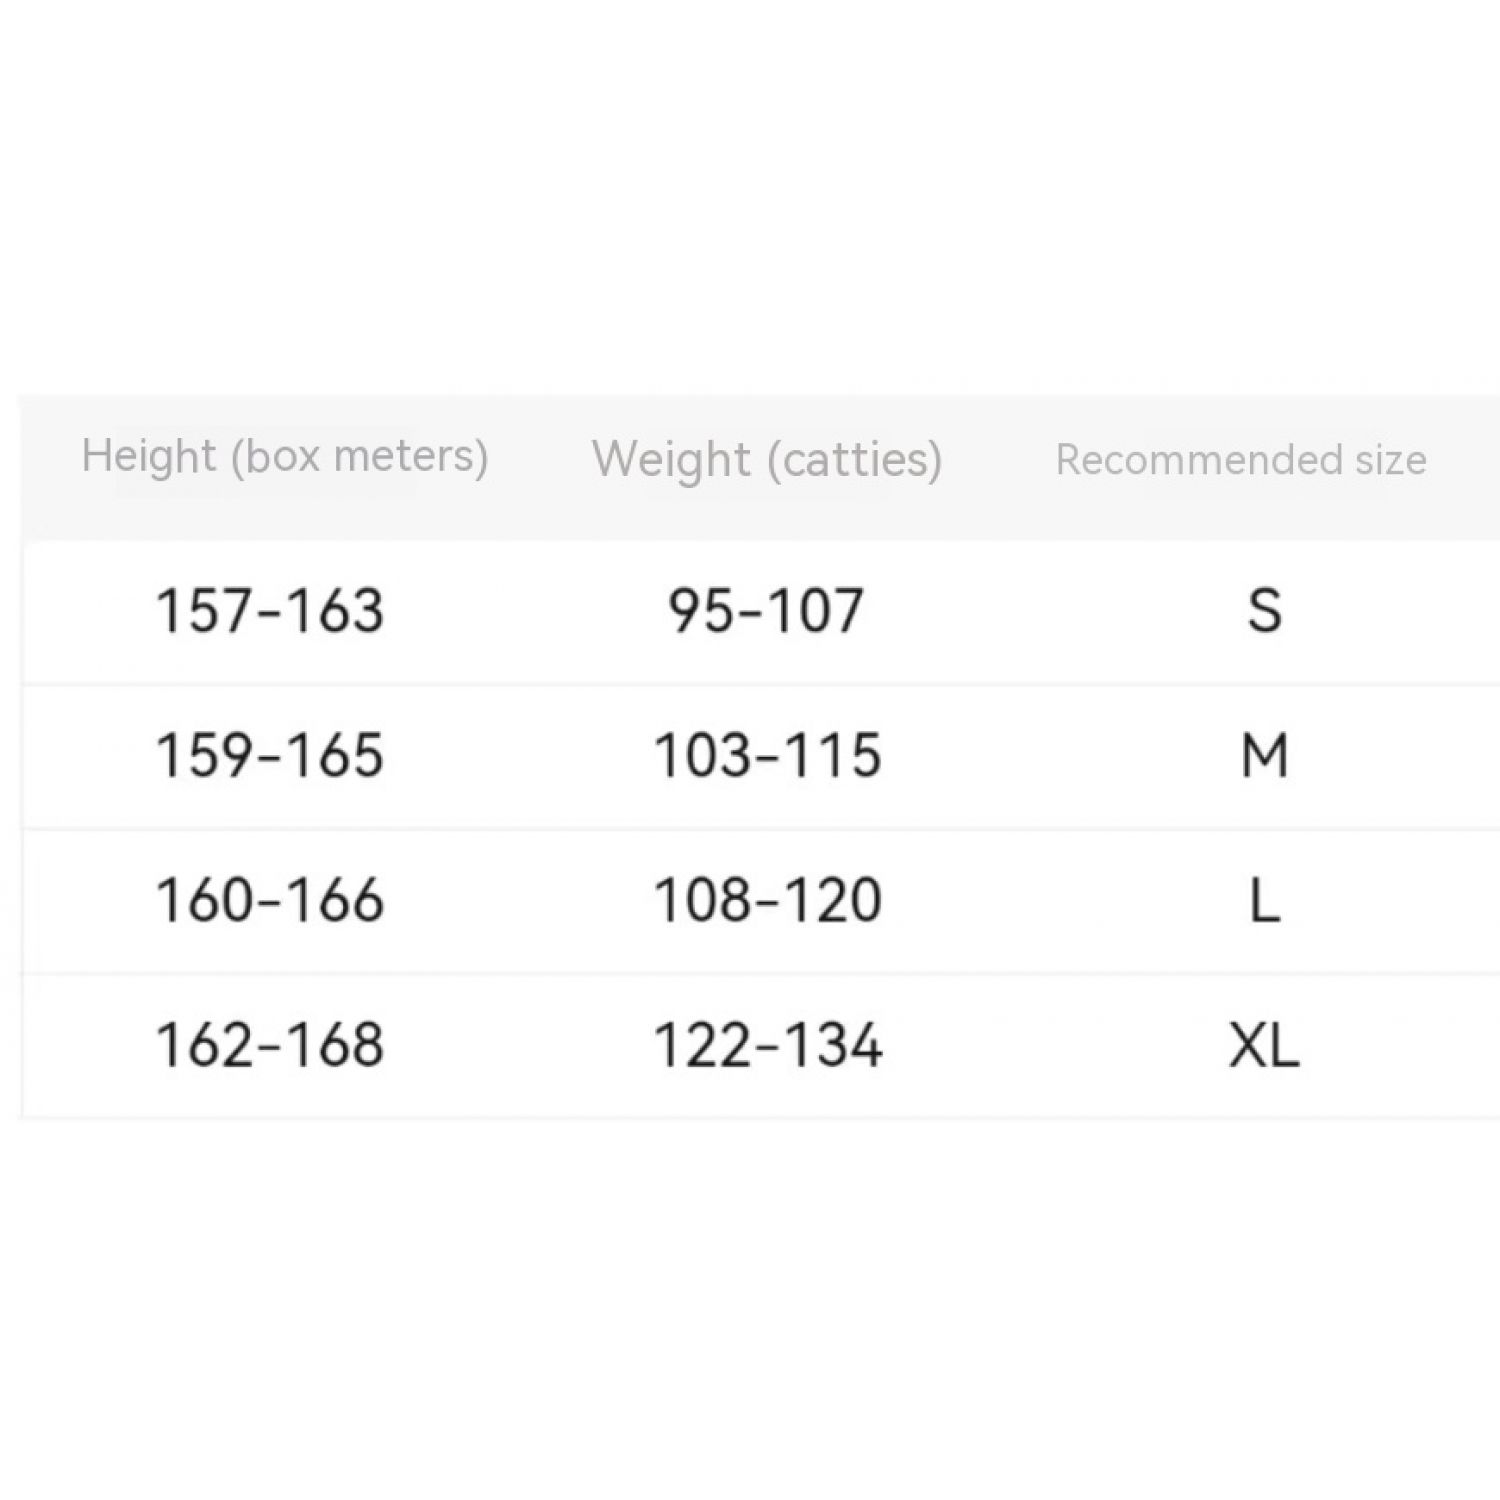1500x1500 pixels.
Task: Select the 159-165 height cell
Action: point(270,755)
